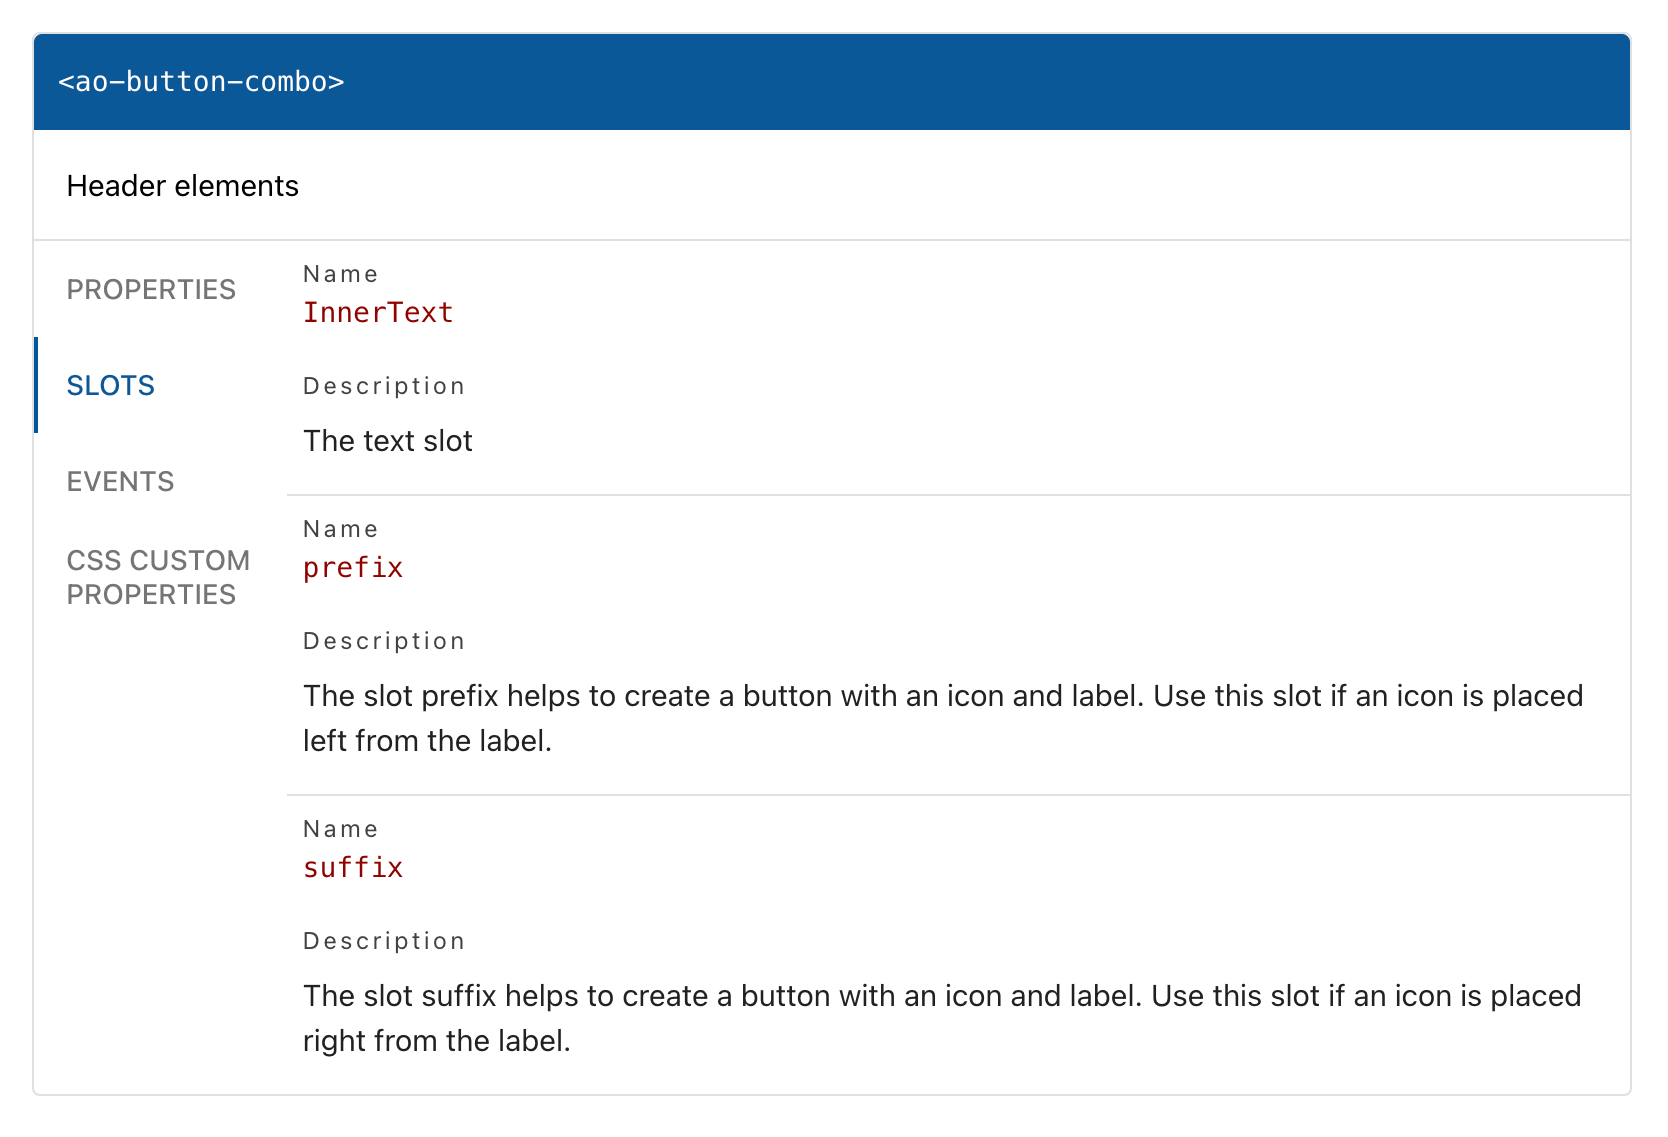Click the prefix slot description paragraph
This screenshot has height=1137, width=1668.
(943, 718)
